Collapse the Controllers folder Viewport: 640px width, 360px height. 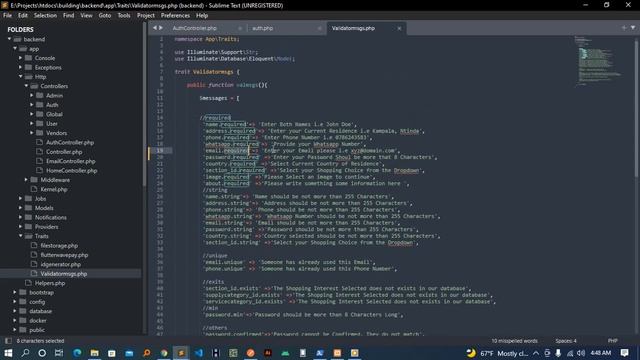[26, 86]
